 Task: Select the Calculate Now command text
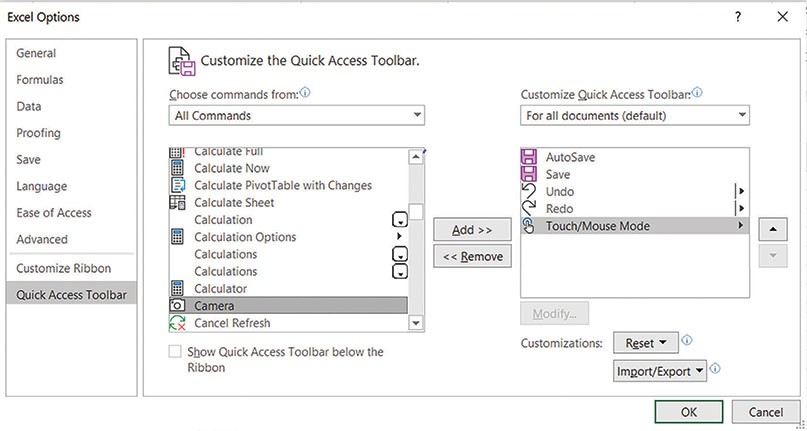232,168
